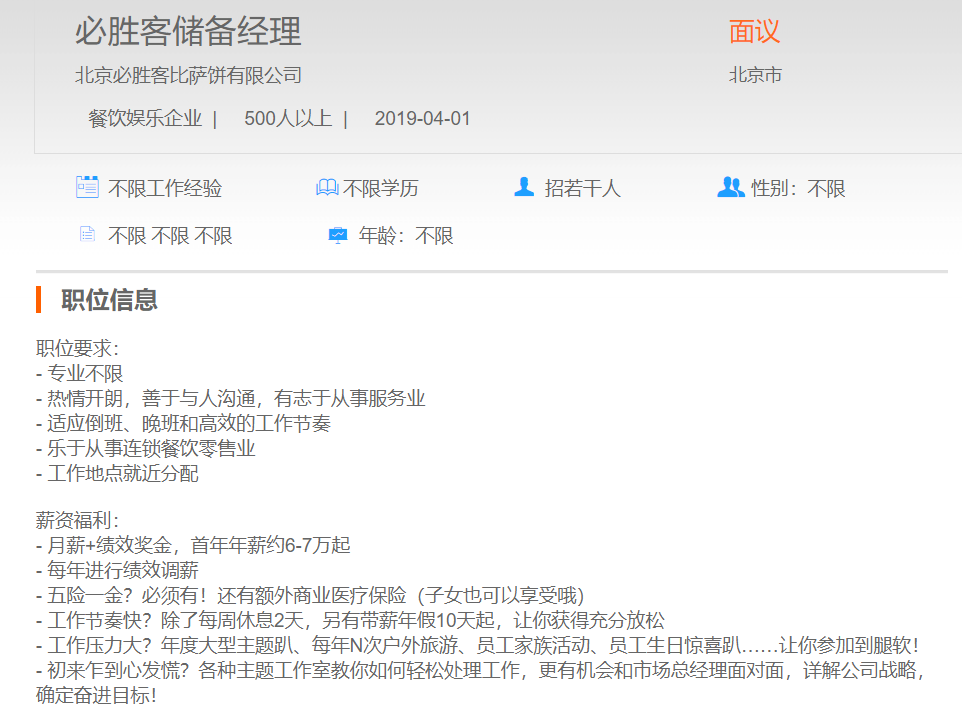Click the 招若干人 headcount label

(582, 189)
